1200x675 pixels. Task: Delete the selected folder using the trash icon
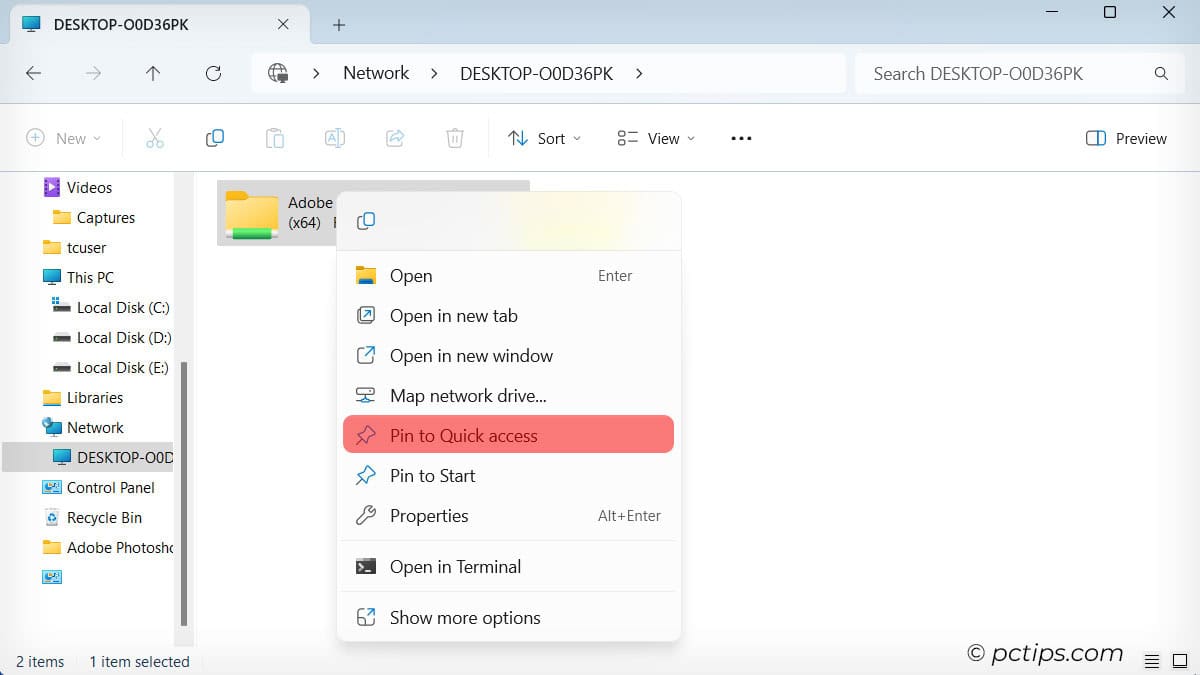coord(455,138)
